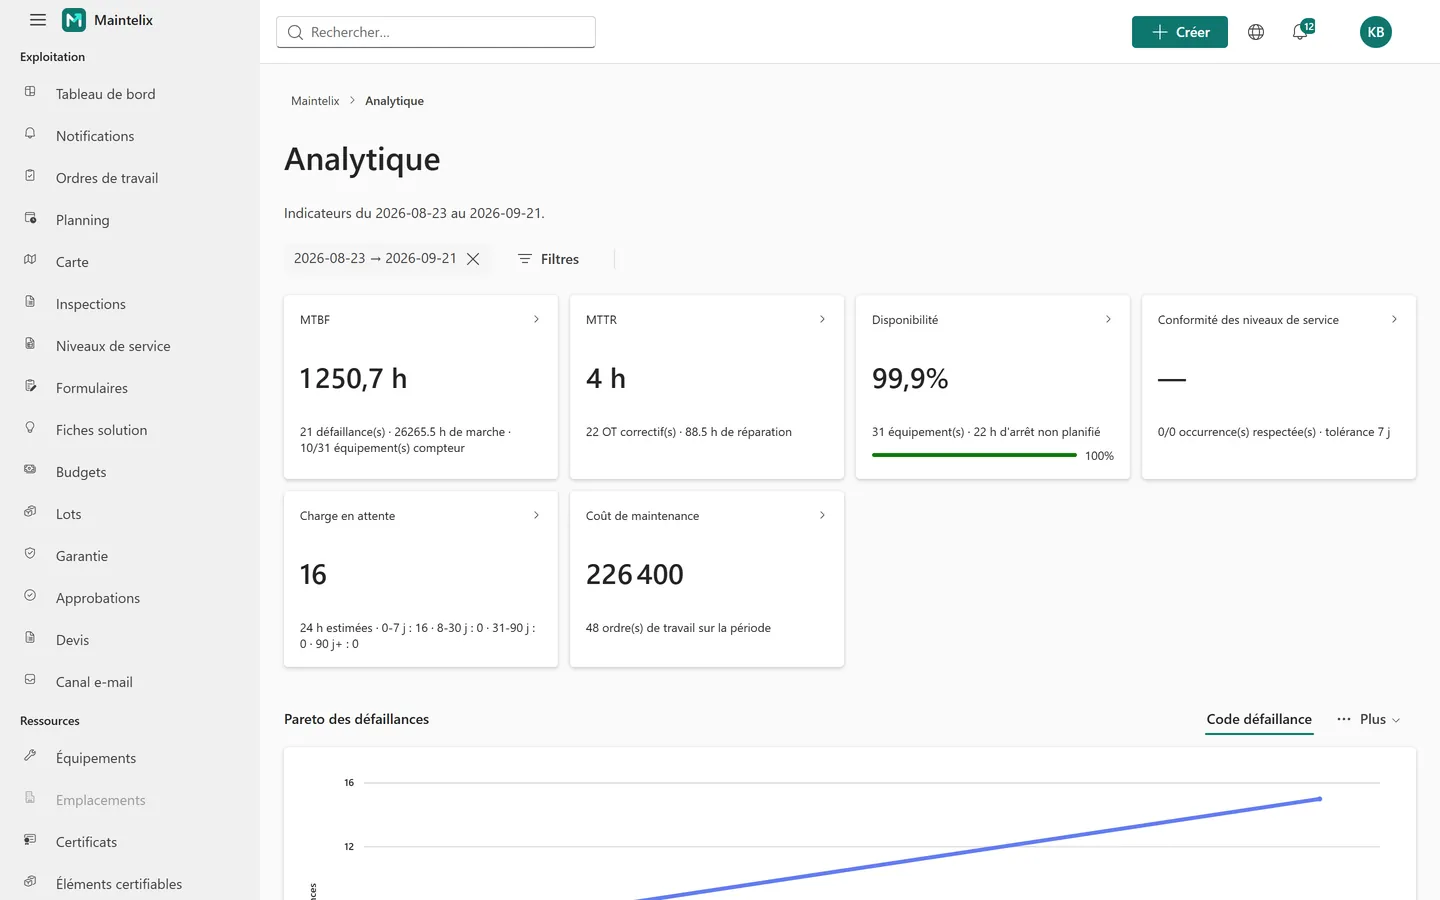Click the Certificats sidebar icon
The image size is (1440, 900).
[x=30, y=840]
